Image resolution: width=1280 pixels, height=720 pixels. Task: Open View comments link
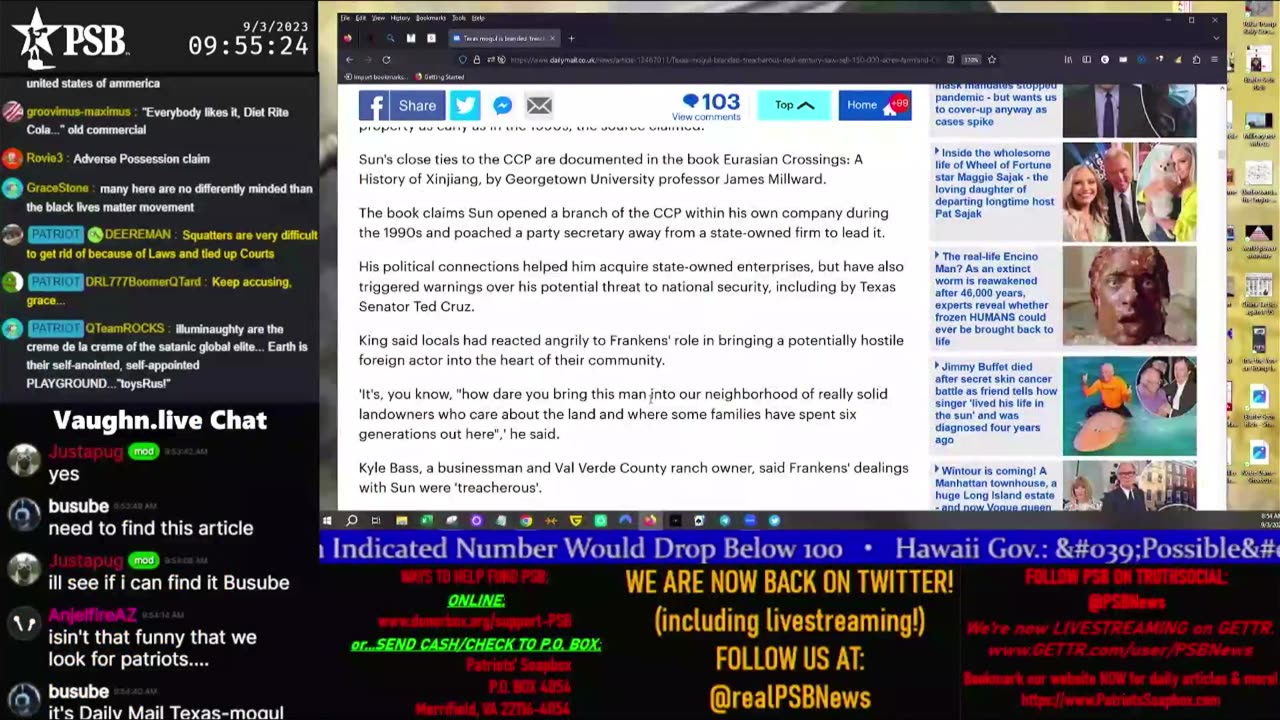point(706,117)
